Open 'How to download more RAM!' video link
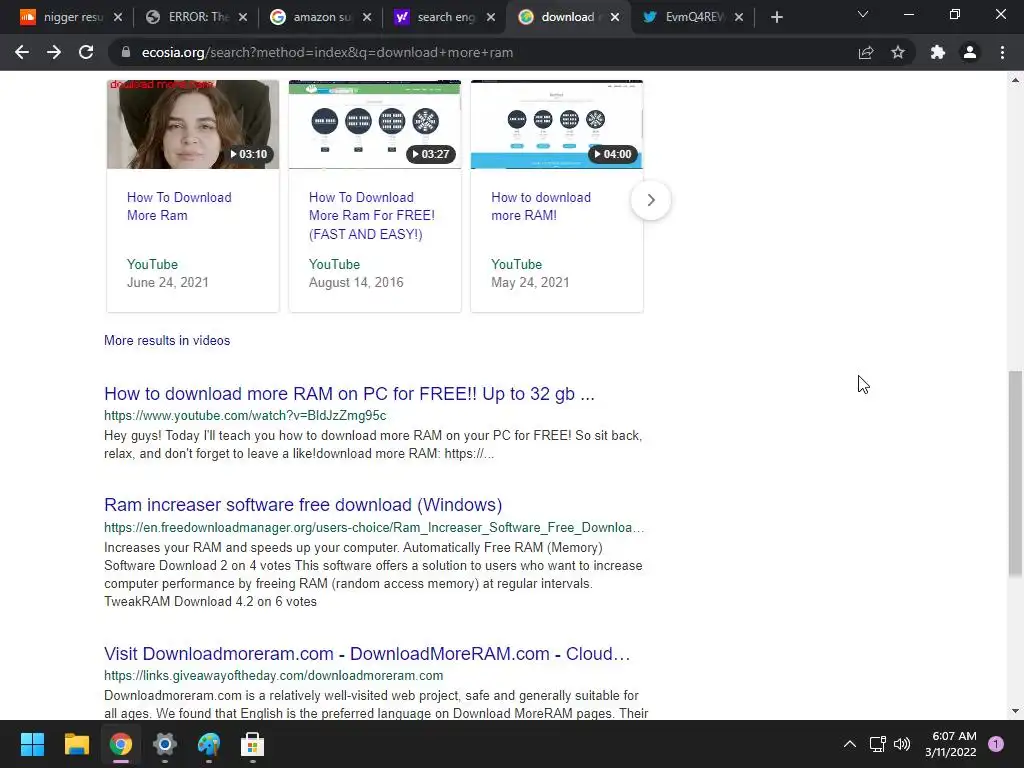Viewport: 1024px width, 768px height. pos(541,206)
